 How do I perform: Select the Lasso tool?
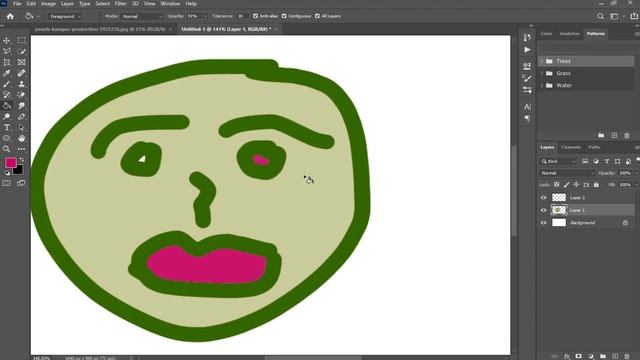click(x=7, y=51)
